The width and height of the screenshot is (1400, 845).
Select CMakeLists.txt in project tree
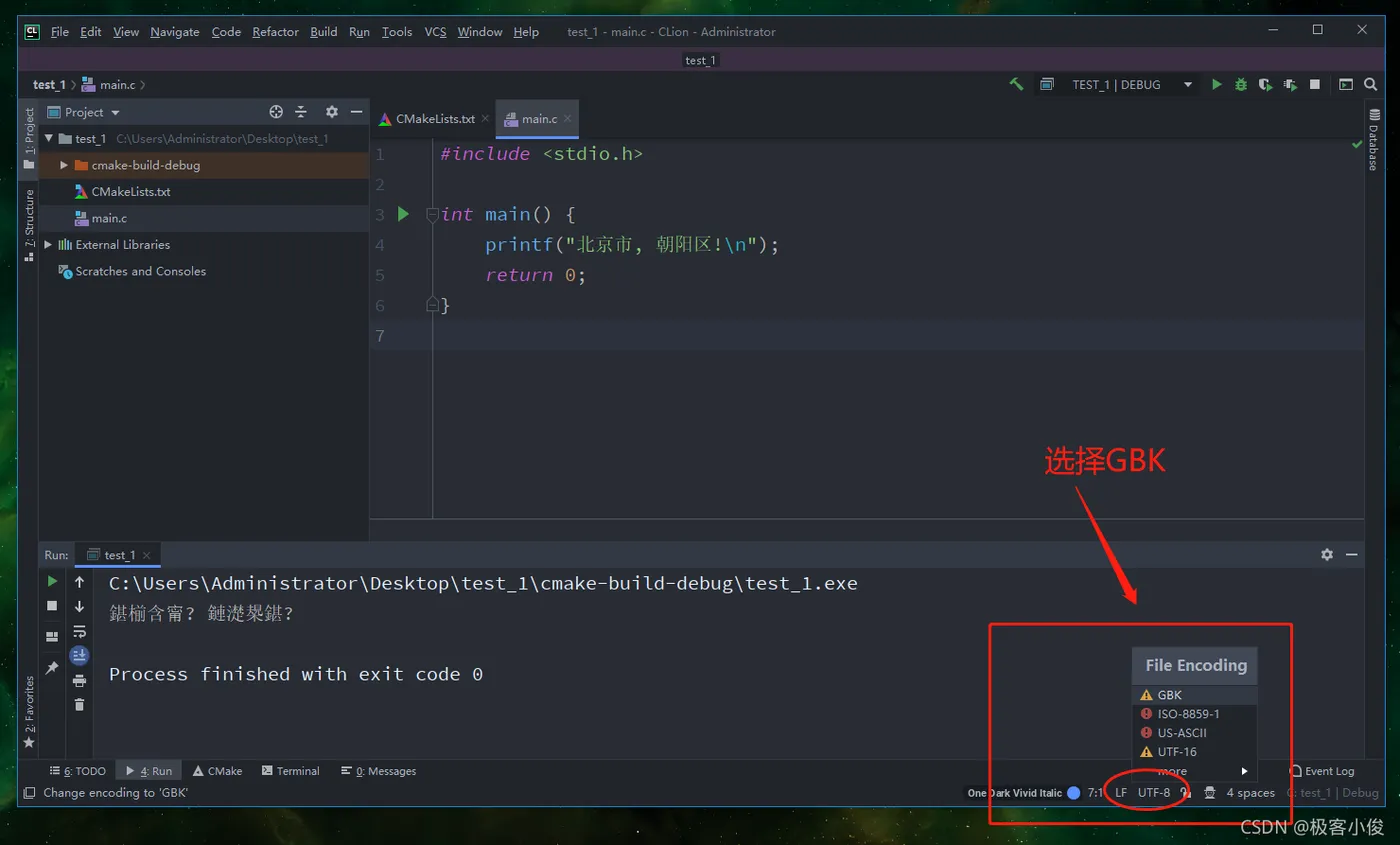point(130,192)
